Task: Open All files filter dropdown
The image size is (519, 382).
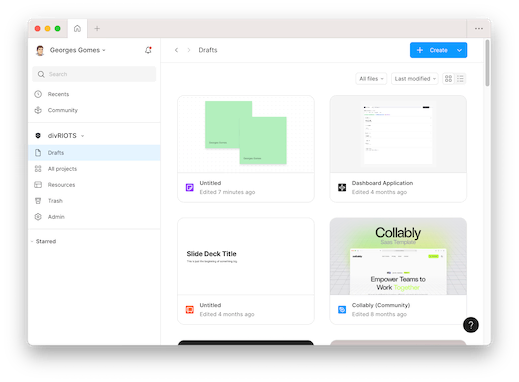Action: 371,79
